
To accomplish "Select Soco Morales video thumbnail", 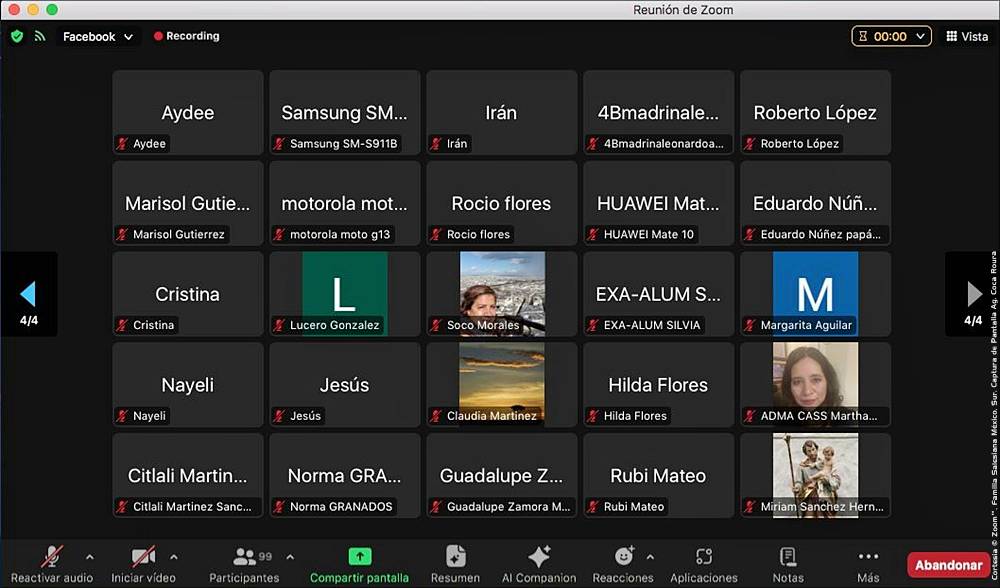I will click(x=503, y=294).
